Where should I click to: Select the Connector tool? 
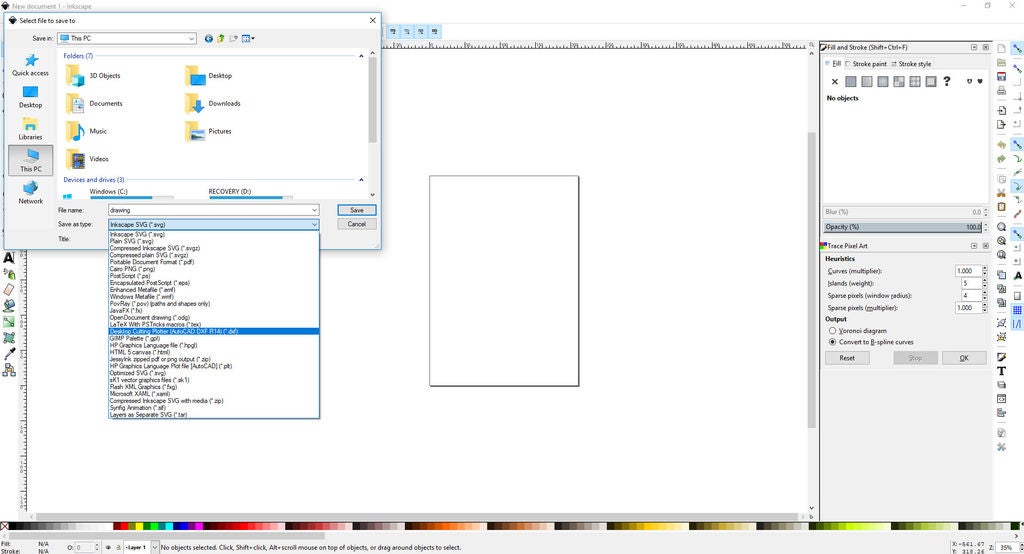(x=9, y=370)
